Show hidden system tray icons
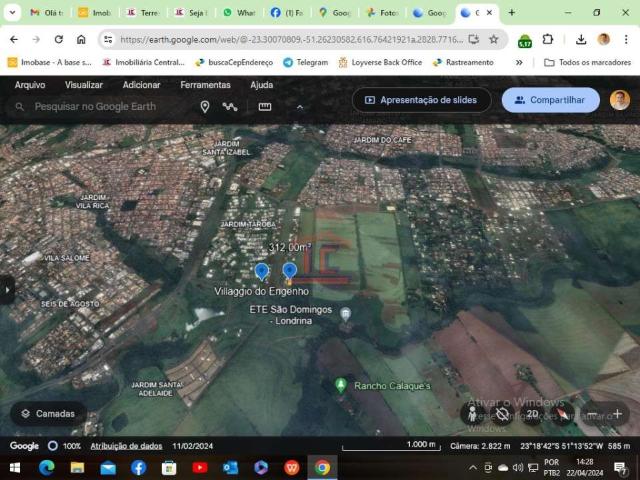Viewport: 640px width, 480px height. coord(473,468)
